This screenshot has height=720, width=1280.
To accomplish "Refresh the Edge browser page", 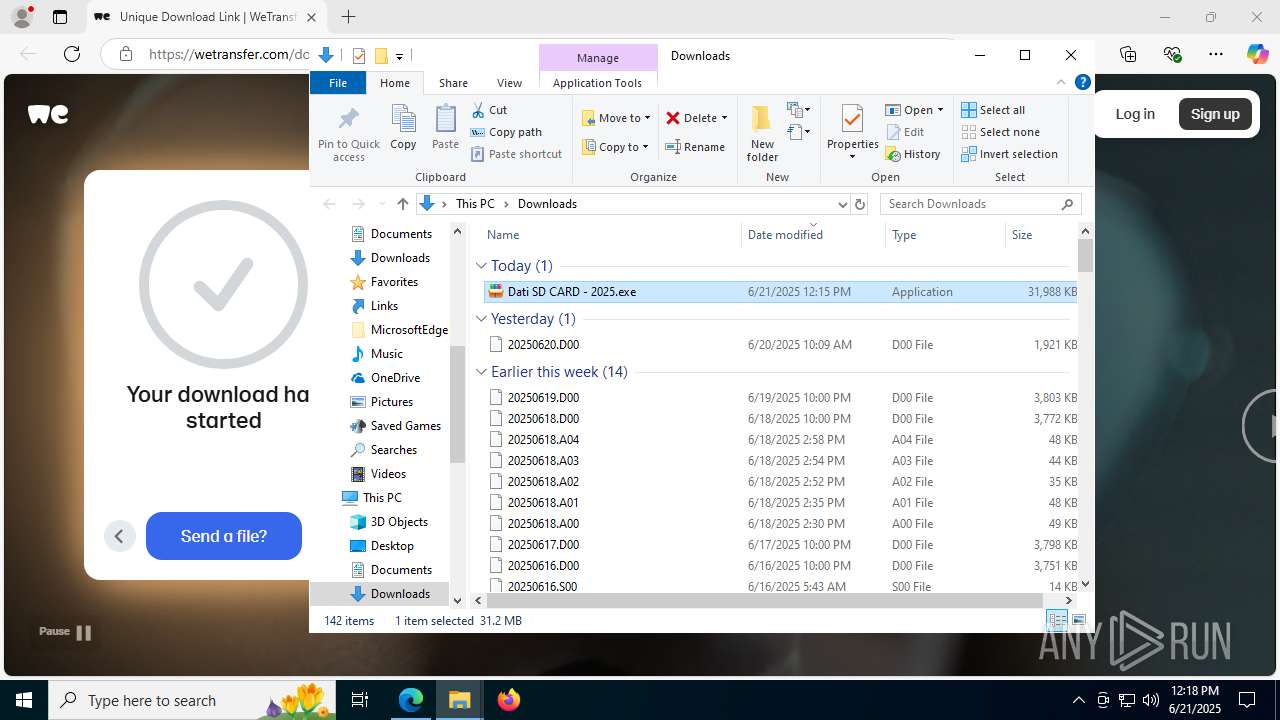I will pos(71,55).
